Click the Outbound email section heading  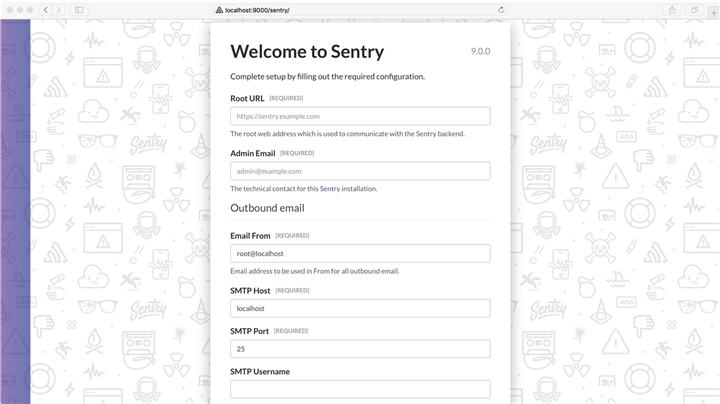click(267, 208)
